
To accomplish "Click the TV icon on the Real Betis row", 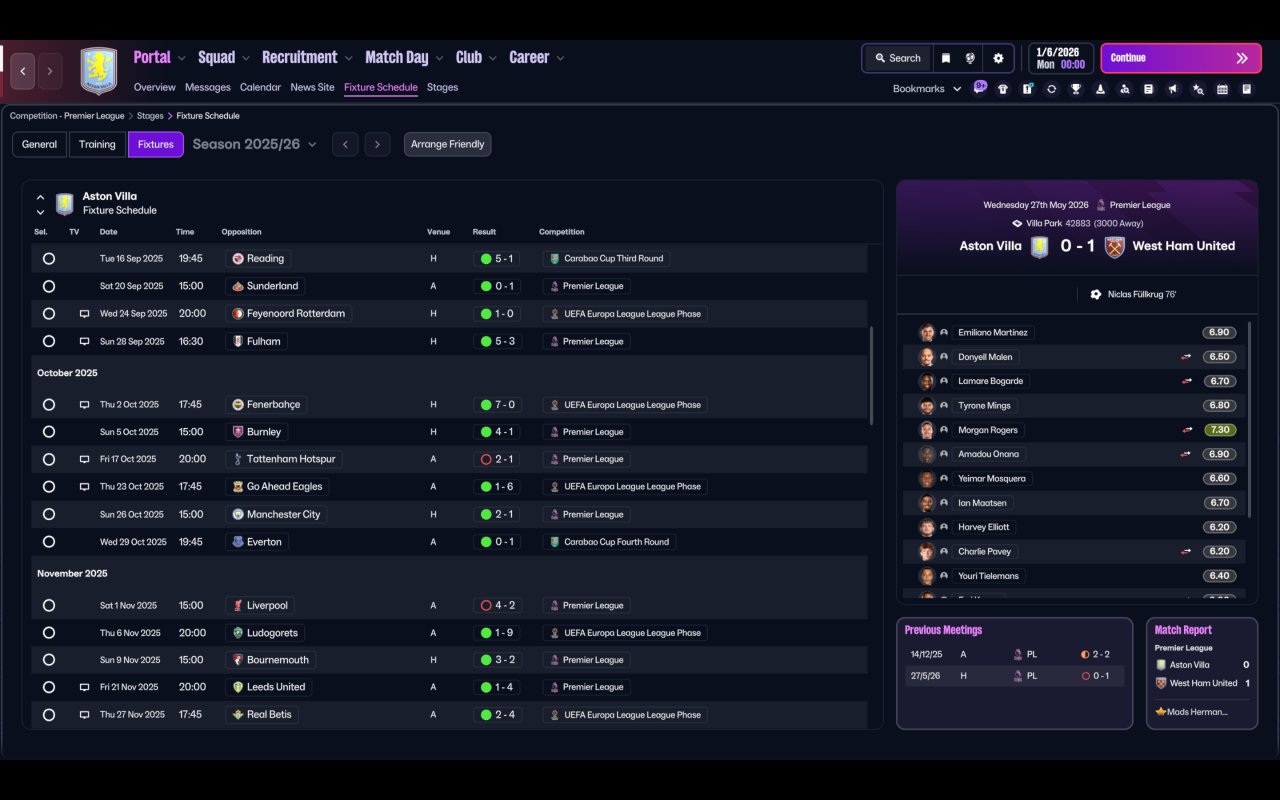I will pyautogui.click(x=85, y=715).
